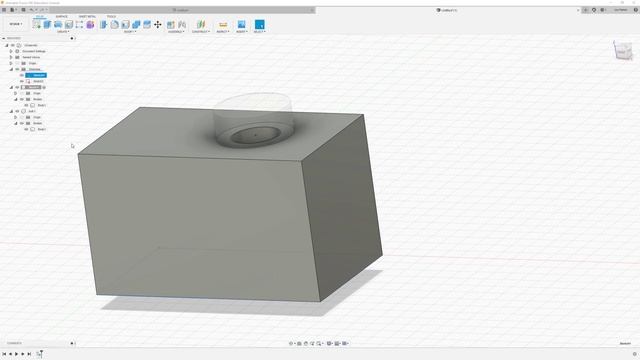Open the Construct dropdown menu

point(201,31)
